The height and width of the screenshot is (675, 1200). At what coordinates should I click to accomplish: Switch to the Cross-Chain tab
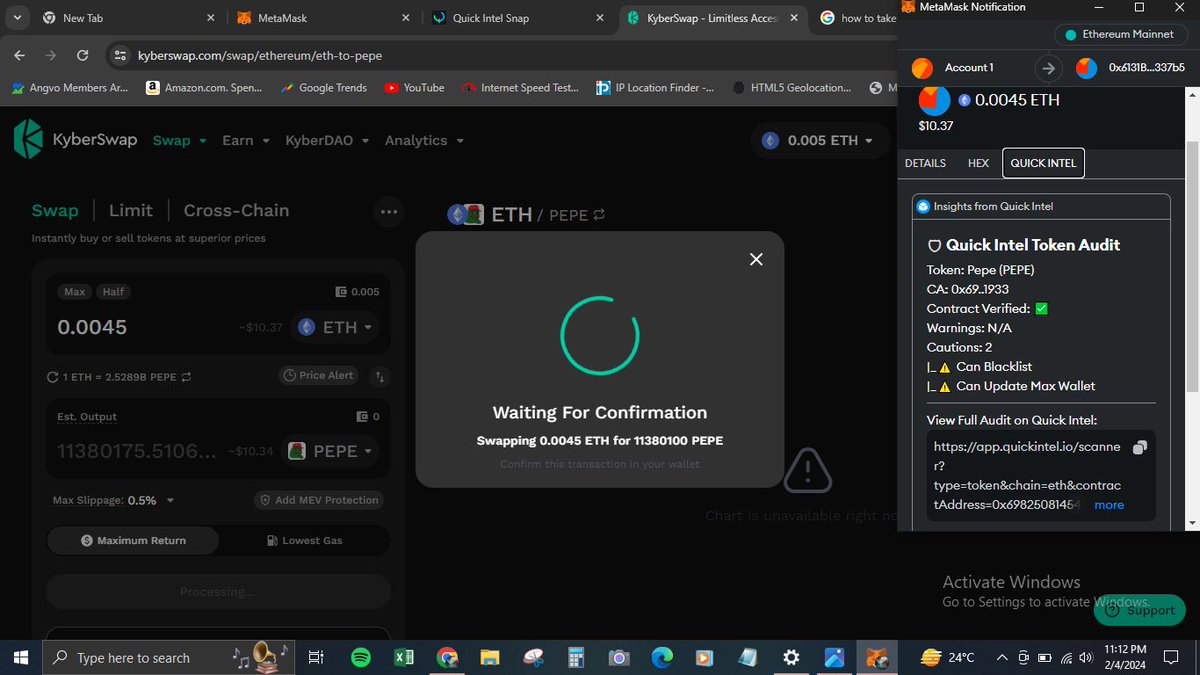coord(236,210)
